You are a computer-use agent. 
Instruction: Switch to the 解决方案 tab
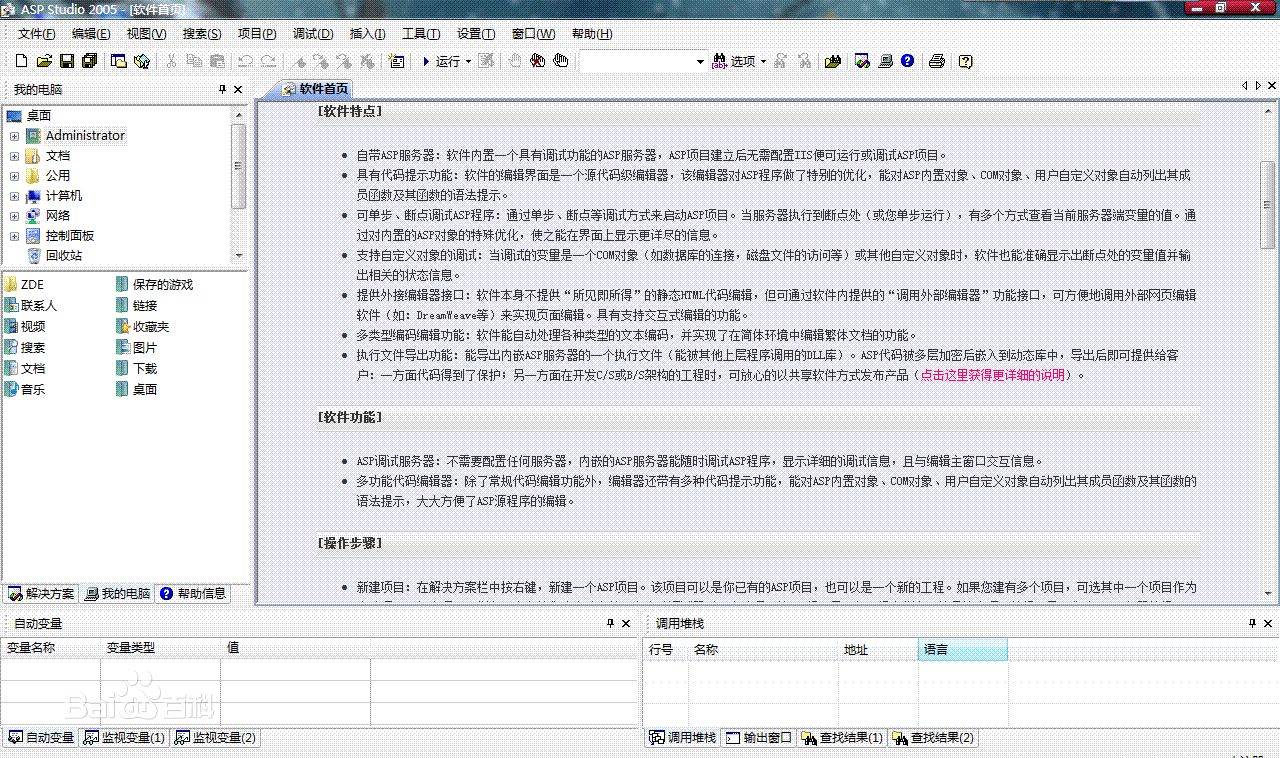pyautogui.click(x=40, y=593)
